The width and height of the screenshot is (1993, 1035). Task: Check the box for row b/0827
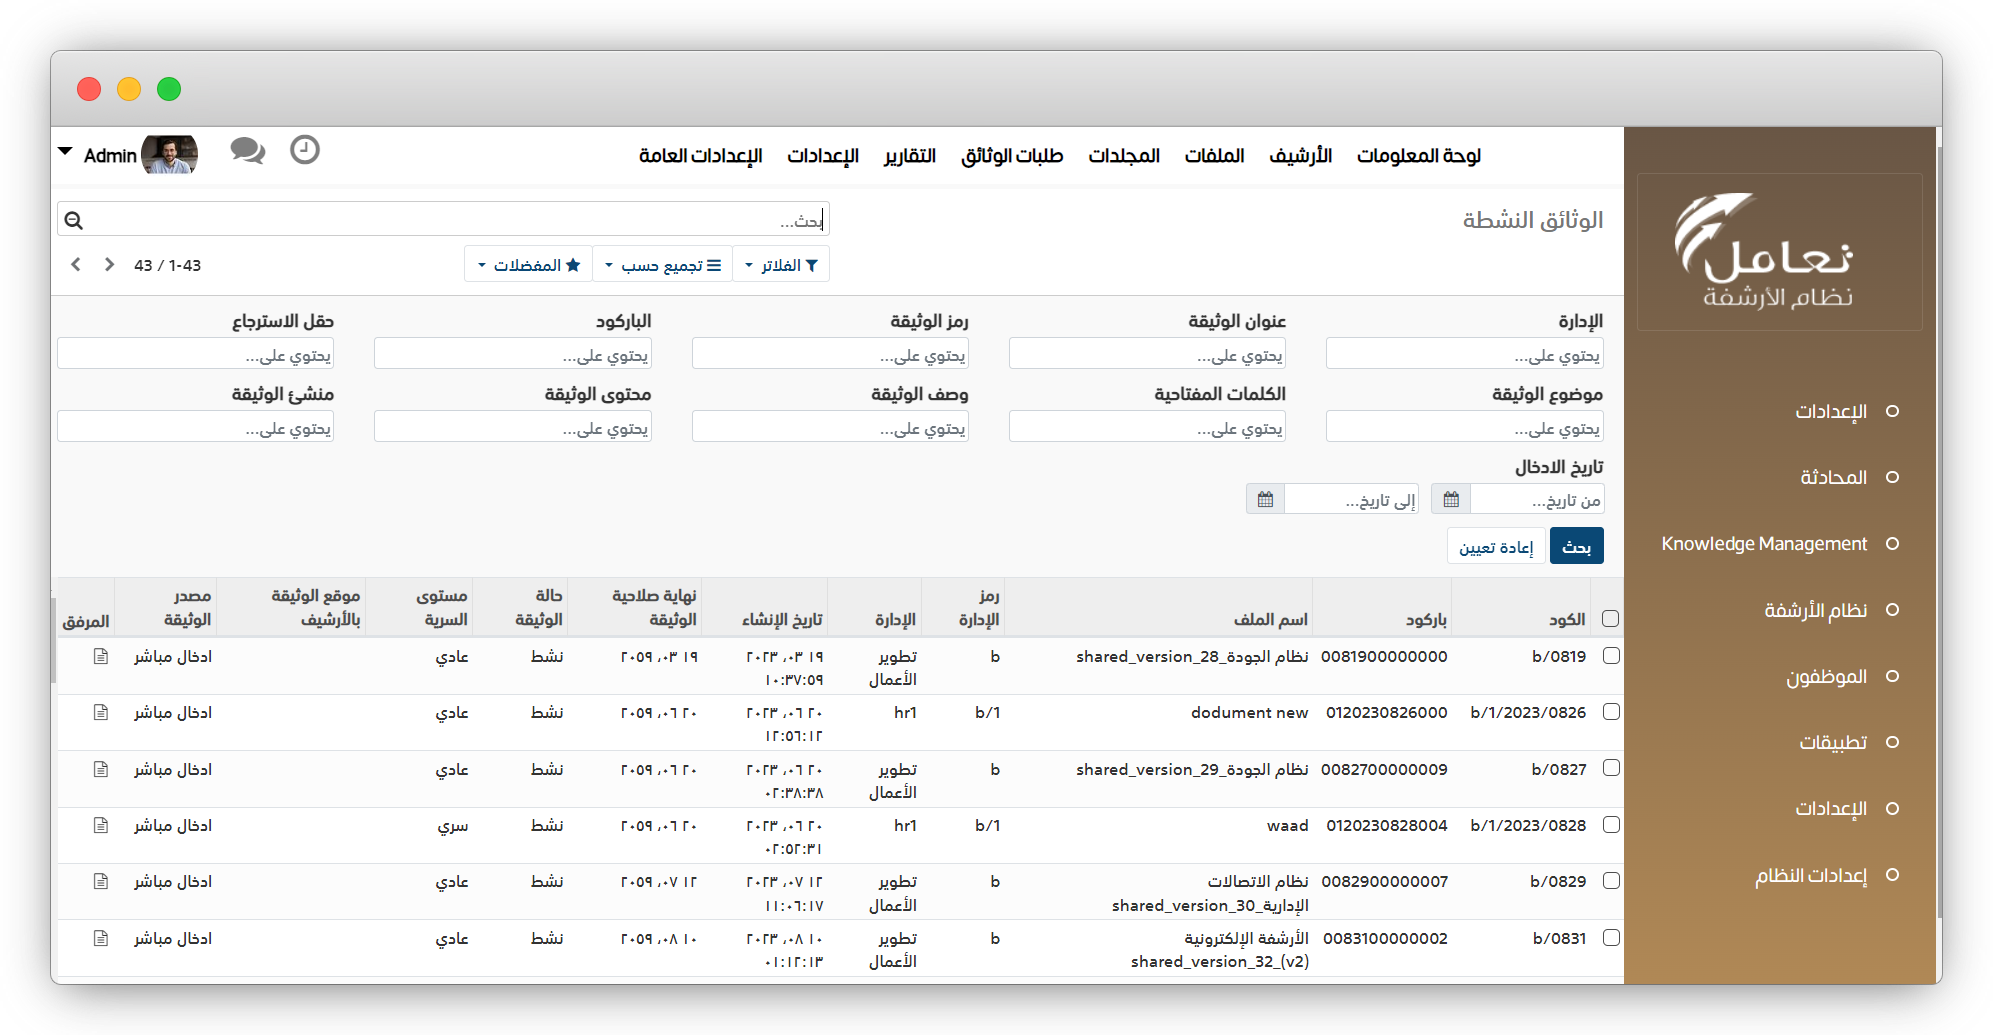(1610, 768)
